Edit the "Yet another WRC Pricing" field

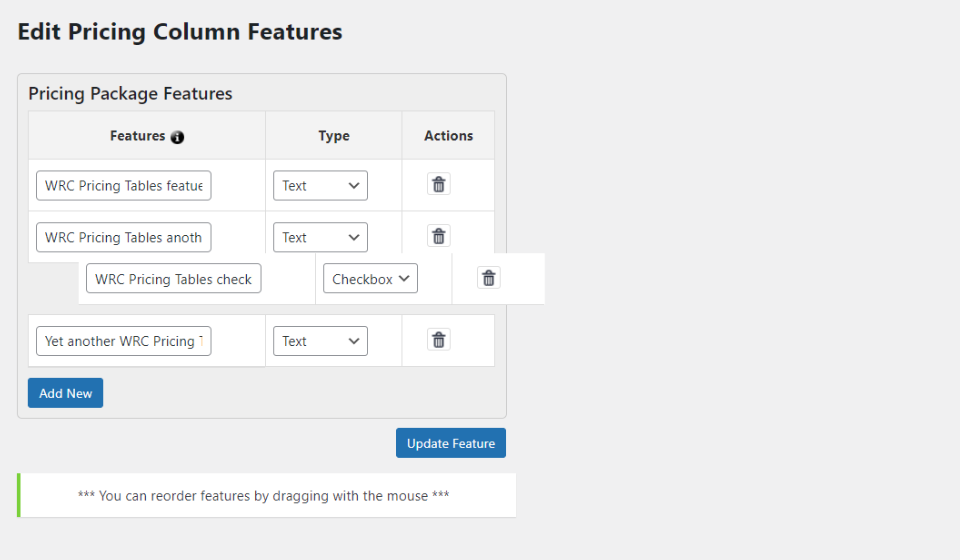pyautogui.click(x=124, y=341)
